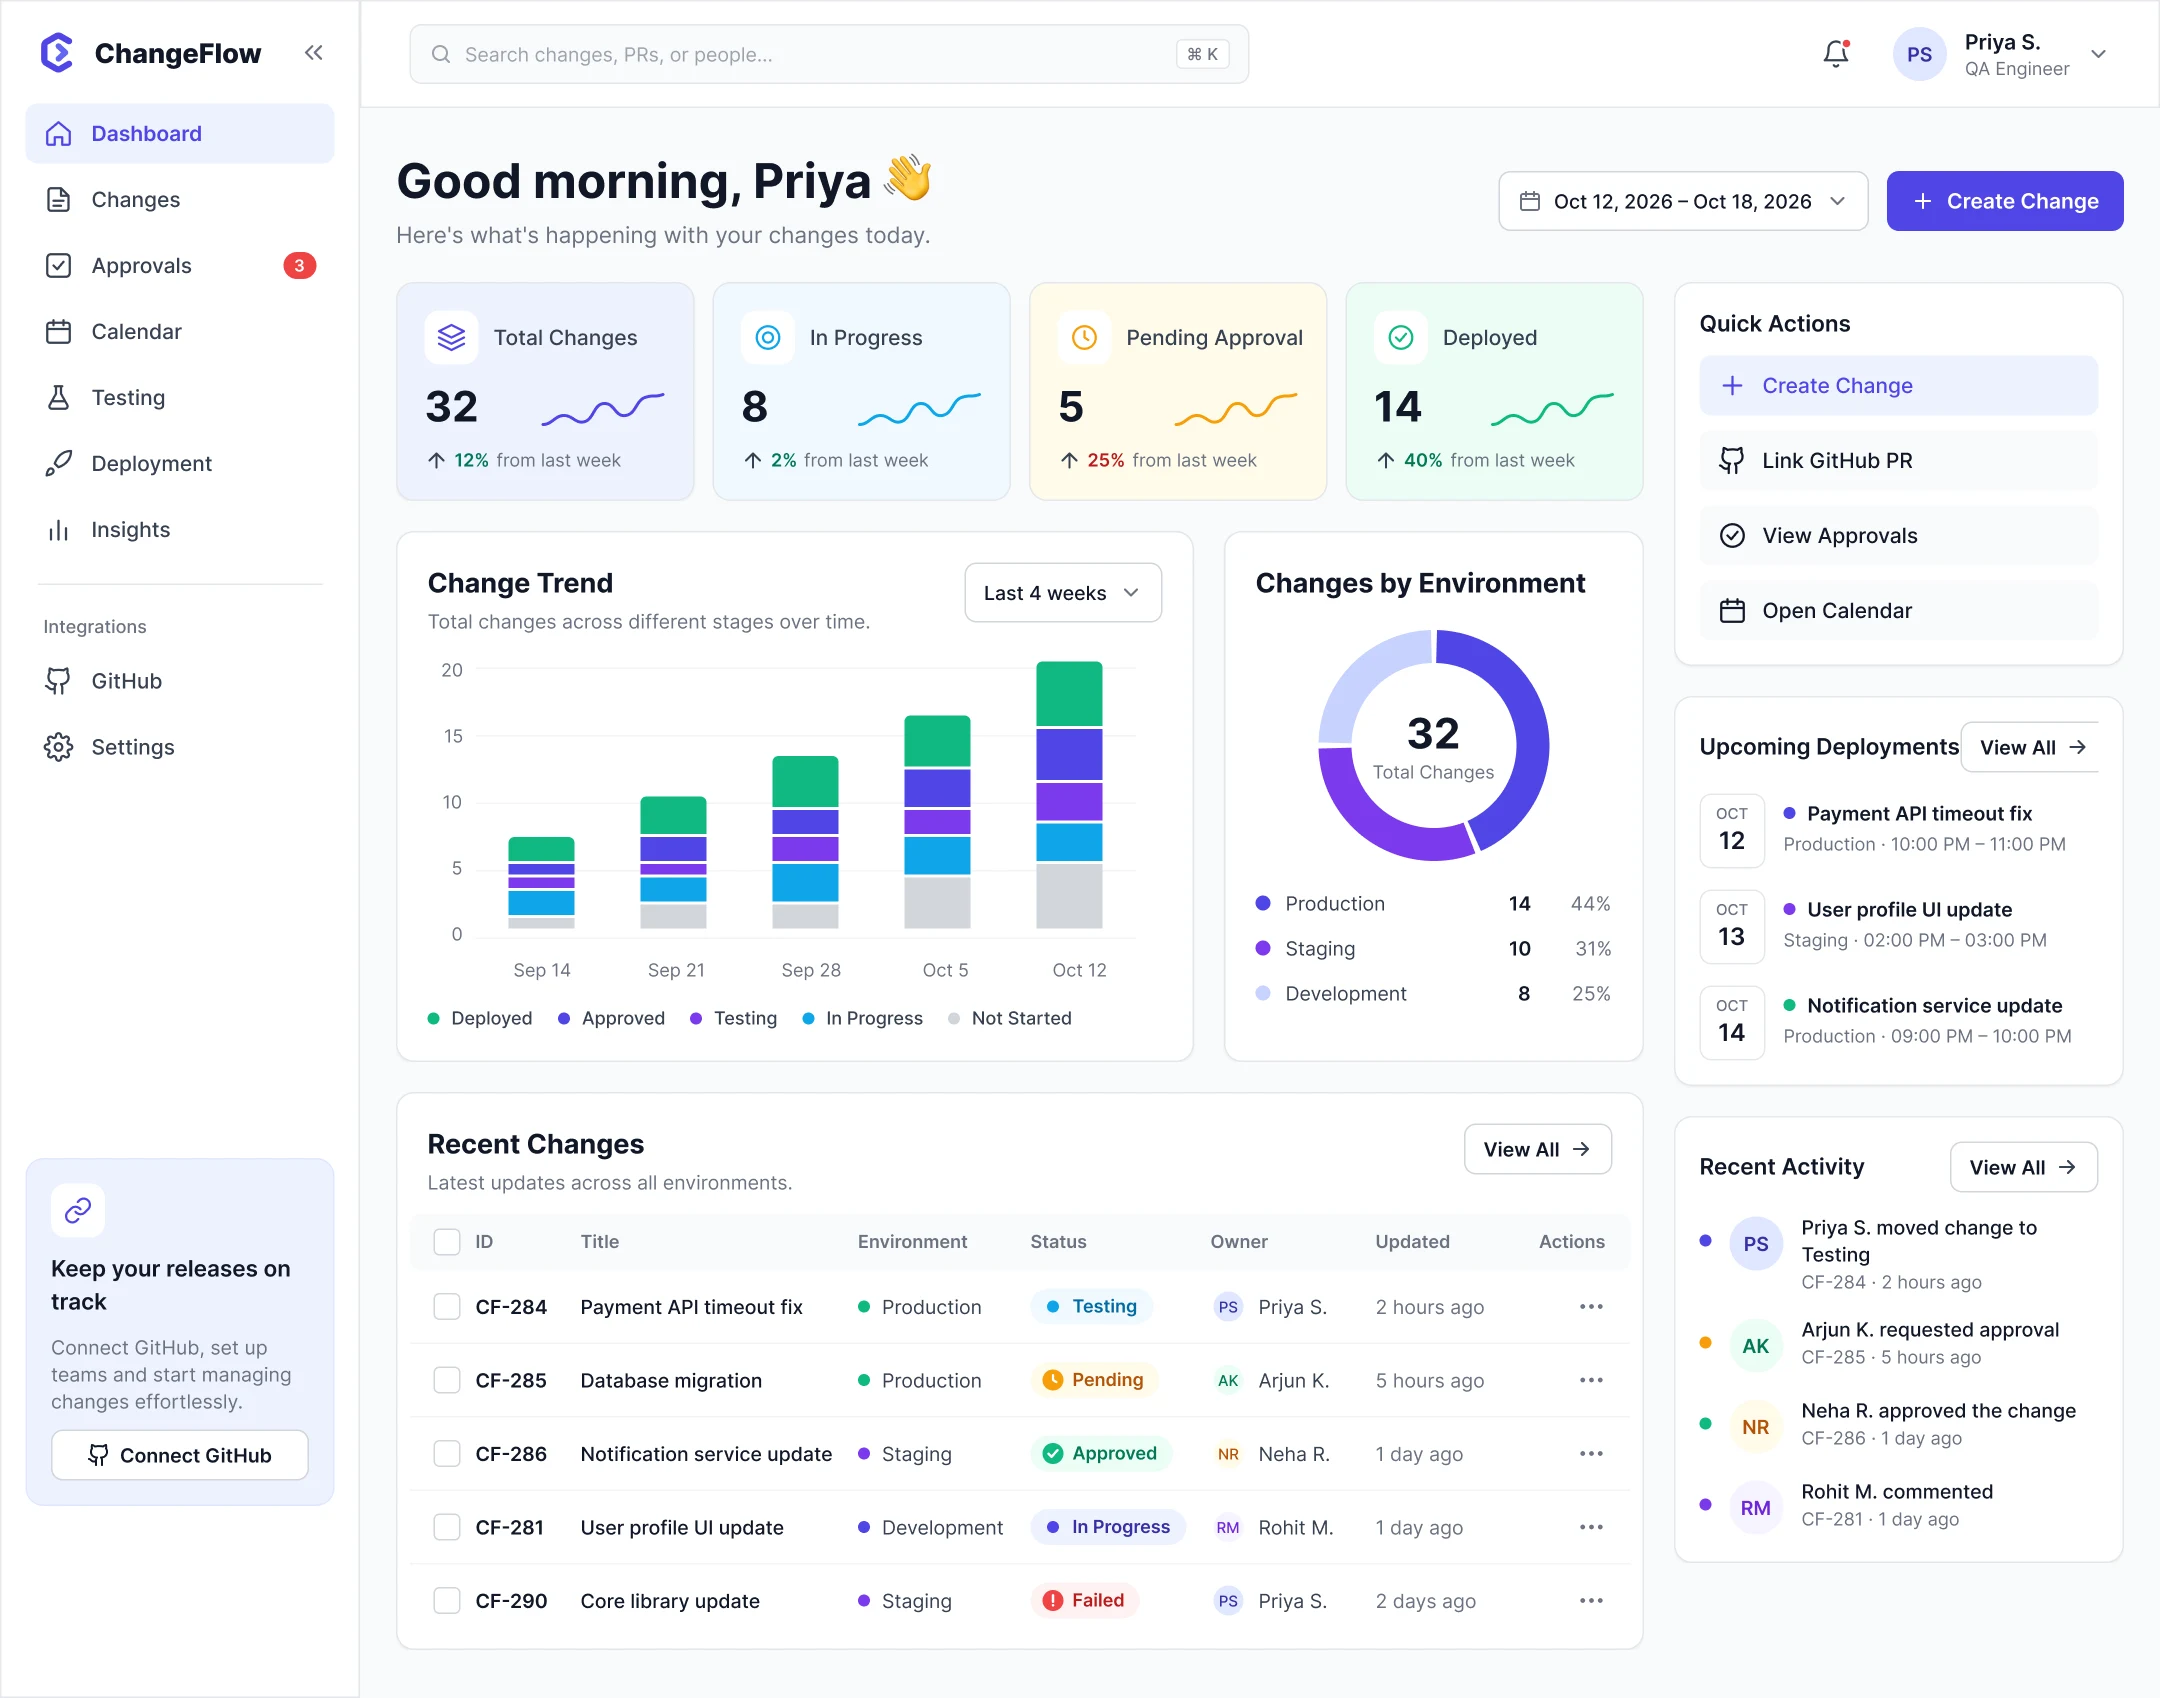Open Insights in the sidebar
Viewport: 2160px width, 1698px height.
[x=180, y=530]
